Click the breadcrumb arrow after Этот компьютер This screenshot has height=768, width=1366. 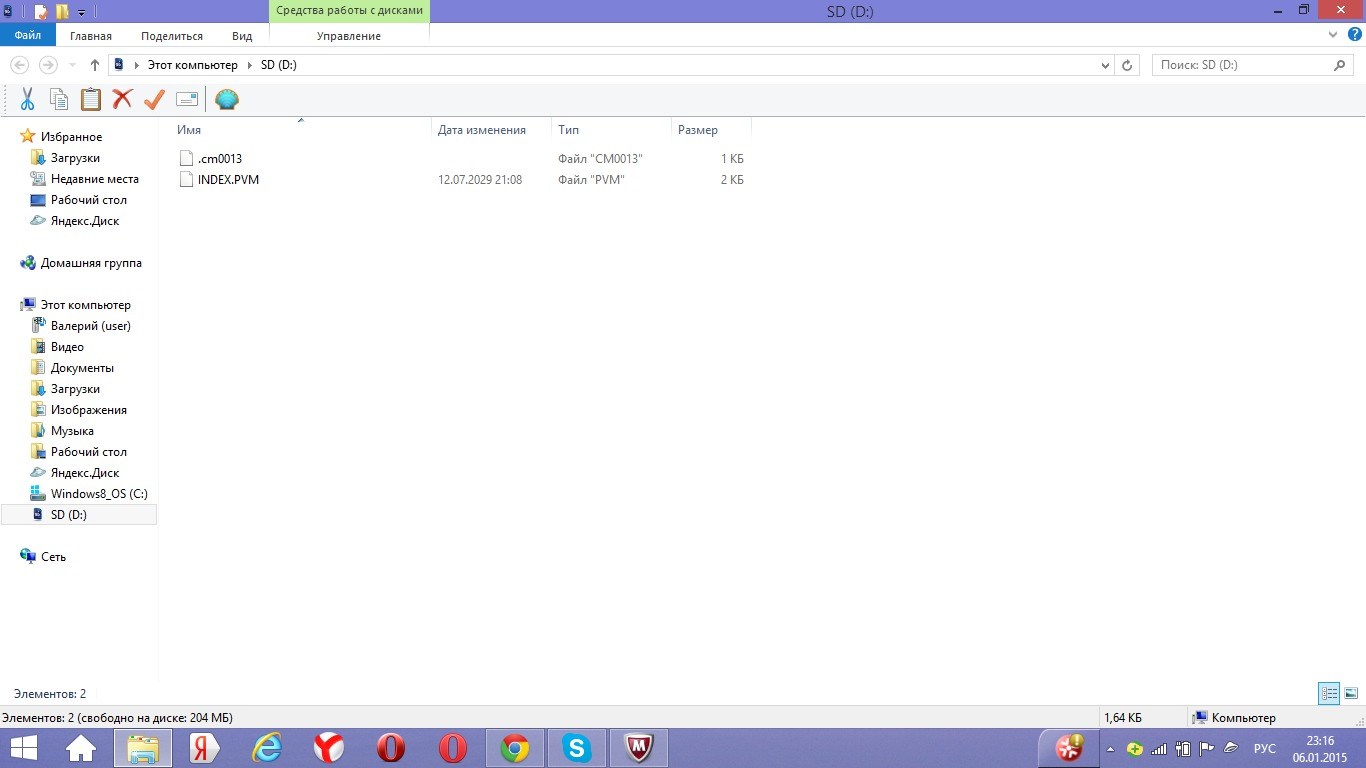pos(249,65)
